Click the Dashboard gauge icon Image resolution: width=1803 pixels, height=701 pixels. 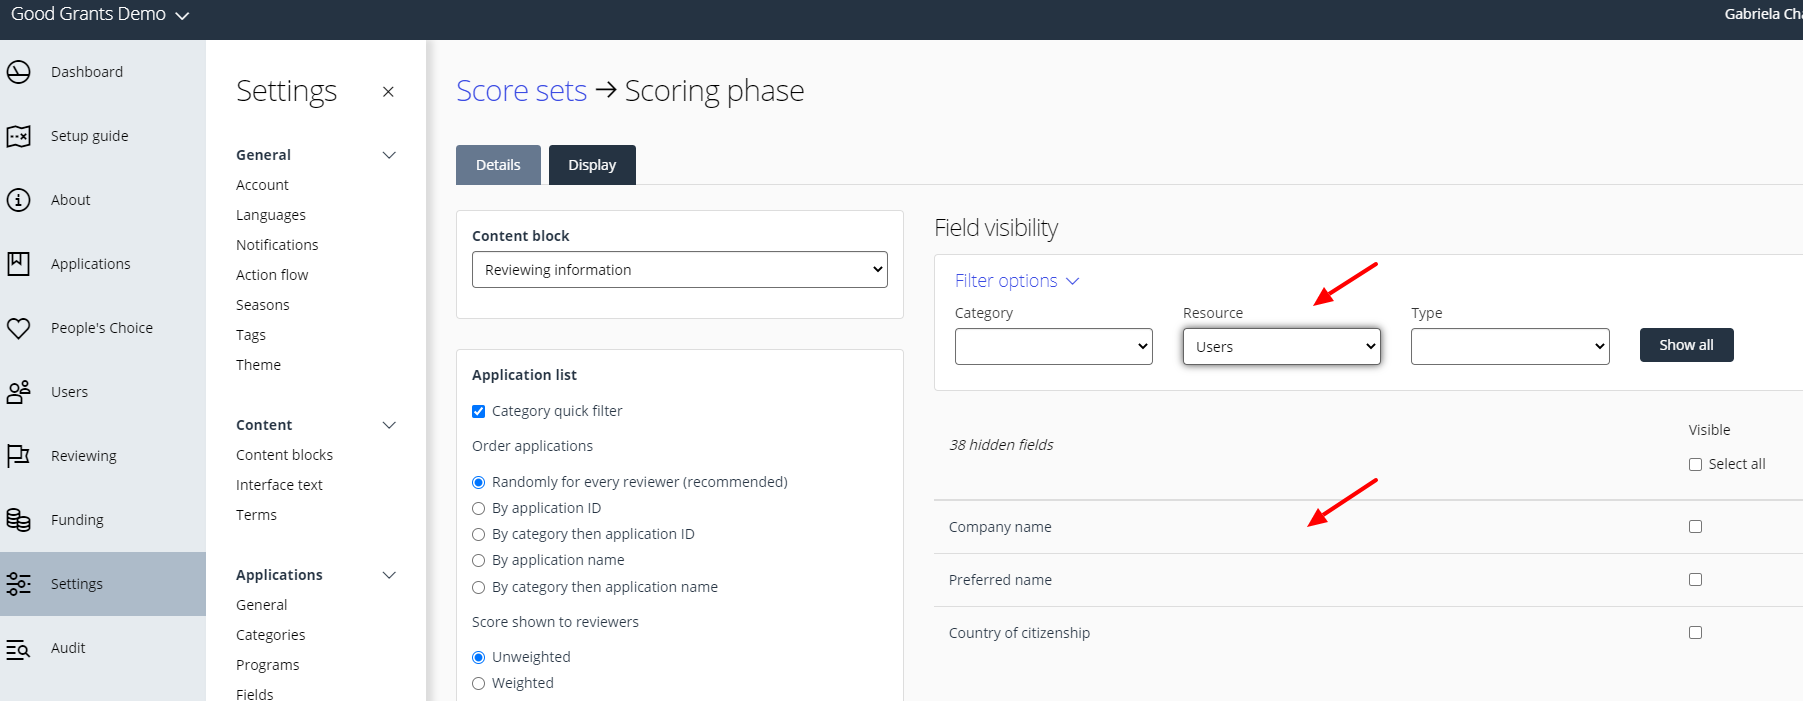click(x=18, y=72)
